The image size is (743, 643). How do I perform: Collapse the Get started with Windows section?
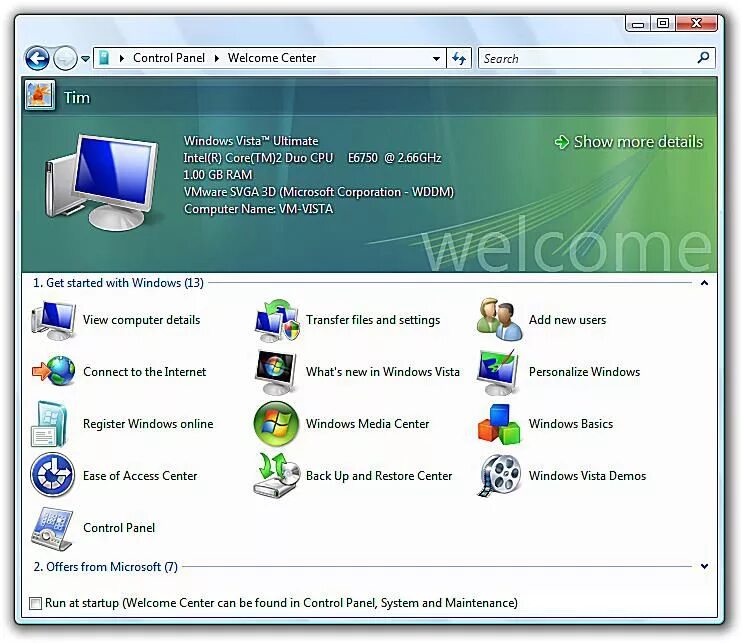[705, 283]
